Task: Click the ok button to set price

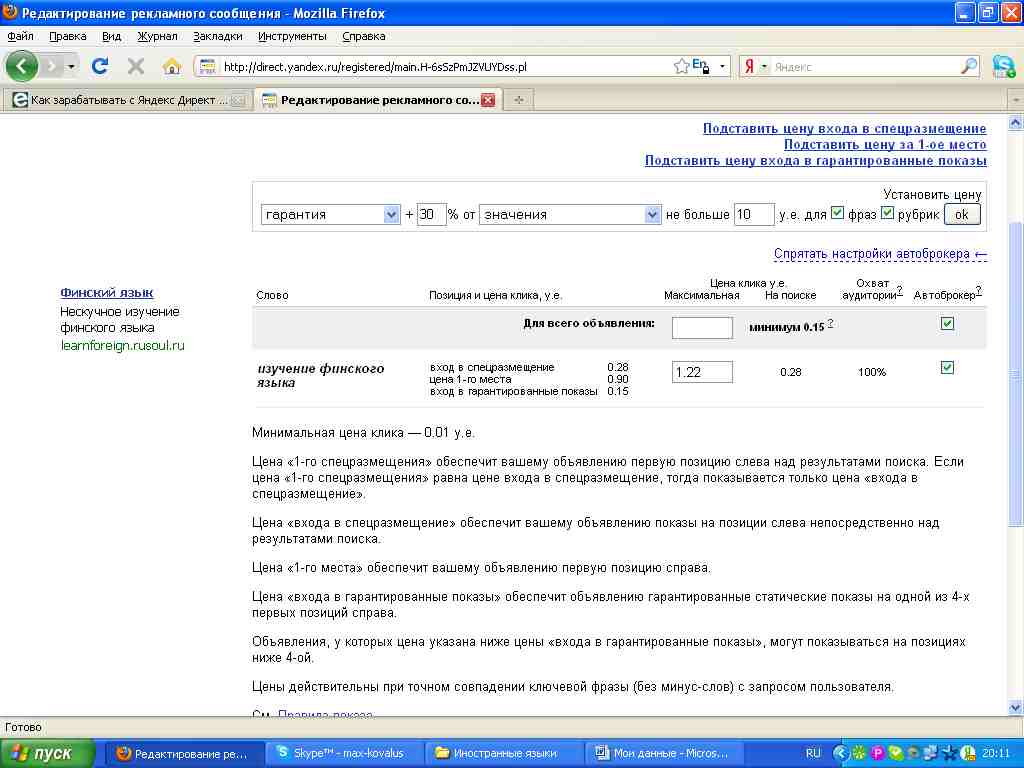Action: point(962,214)
